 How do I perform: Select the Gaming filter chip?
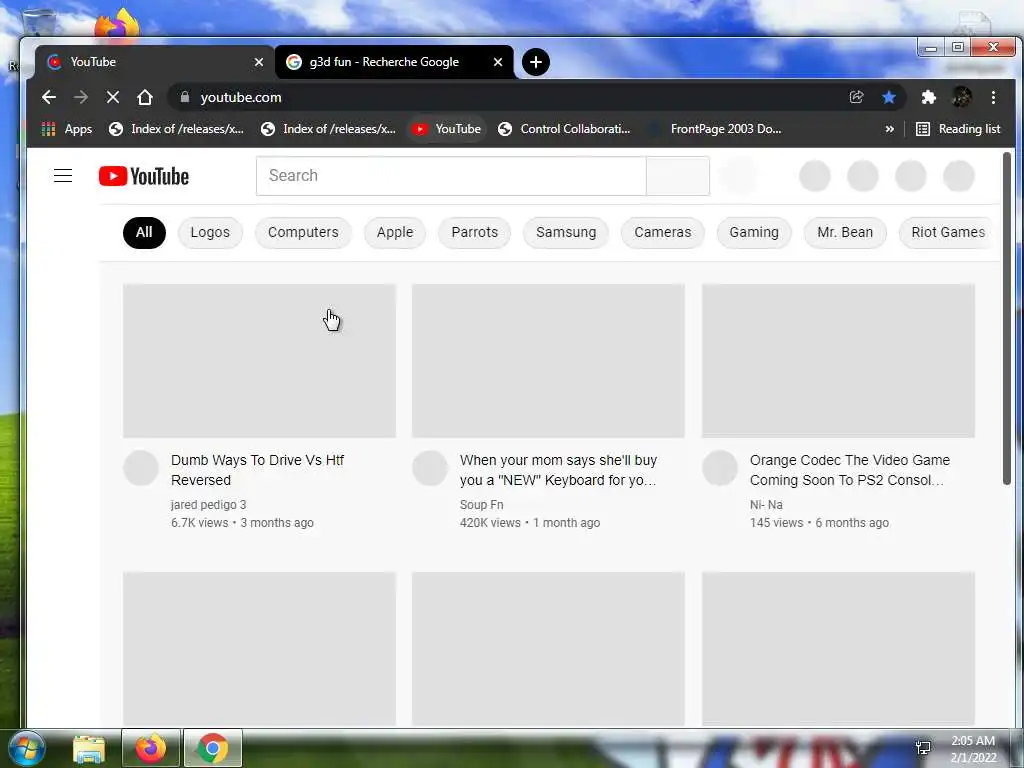754,232
